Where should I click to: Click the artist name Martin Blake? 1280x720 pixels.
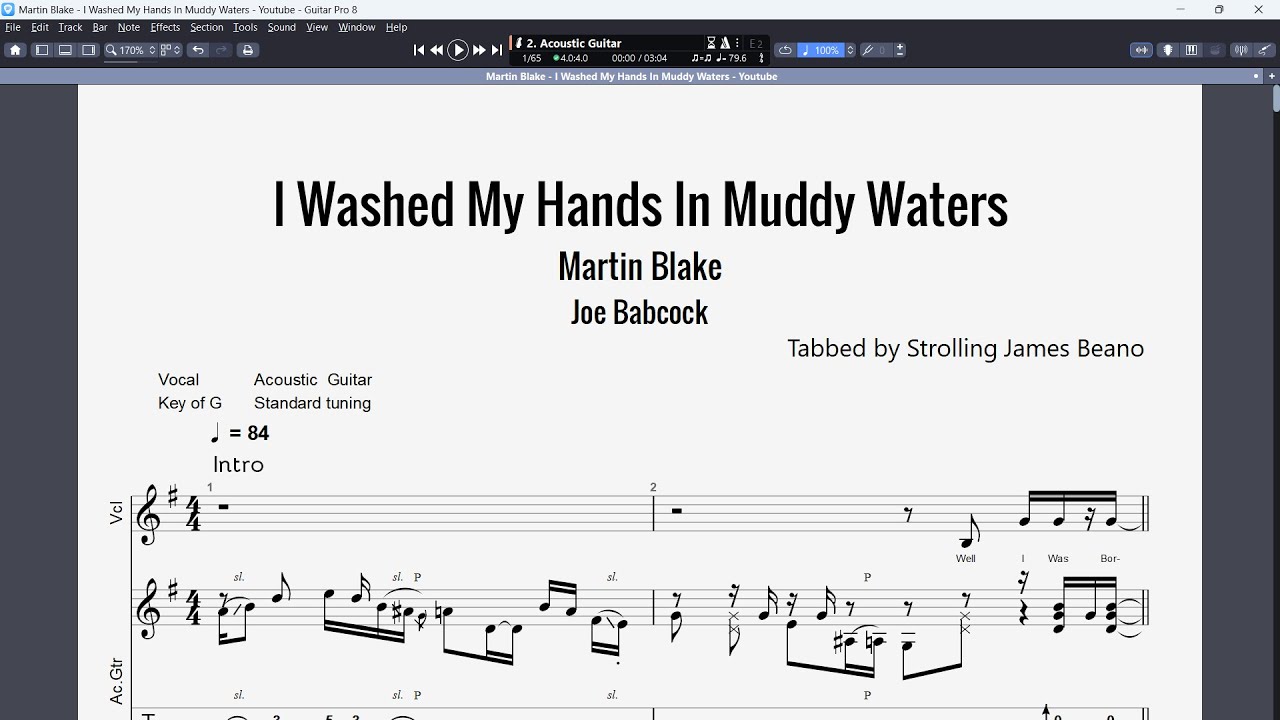coord(640,266)
